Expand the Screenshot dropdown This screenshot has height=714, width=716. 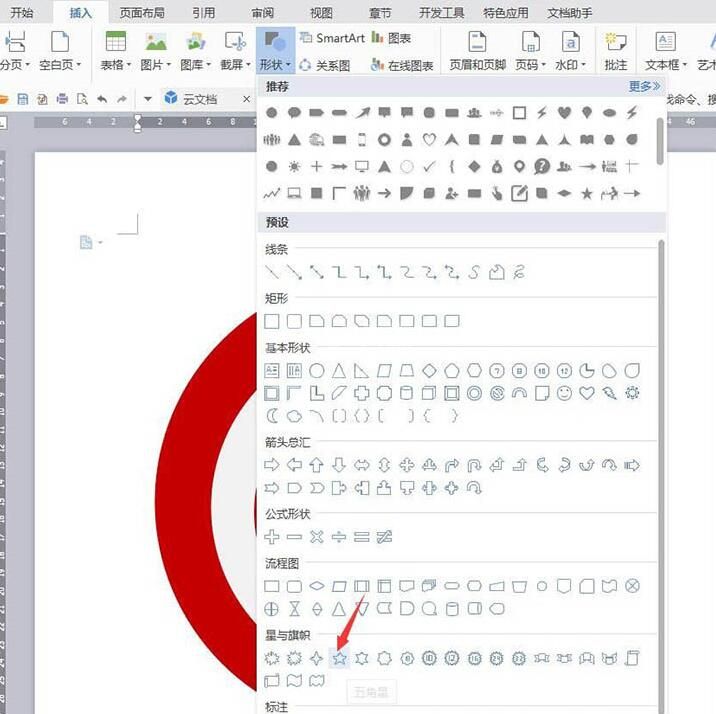[x=236, y=50]
